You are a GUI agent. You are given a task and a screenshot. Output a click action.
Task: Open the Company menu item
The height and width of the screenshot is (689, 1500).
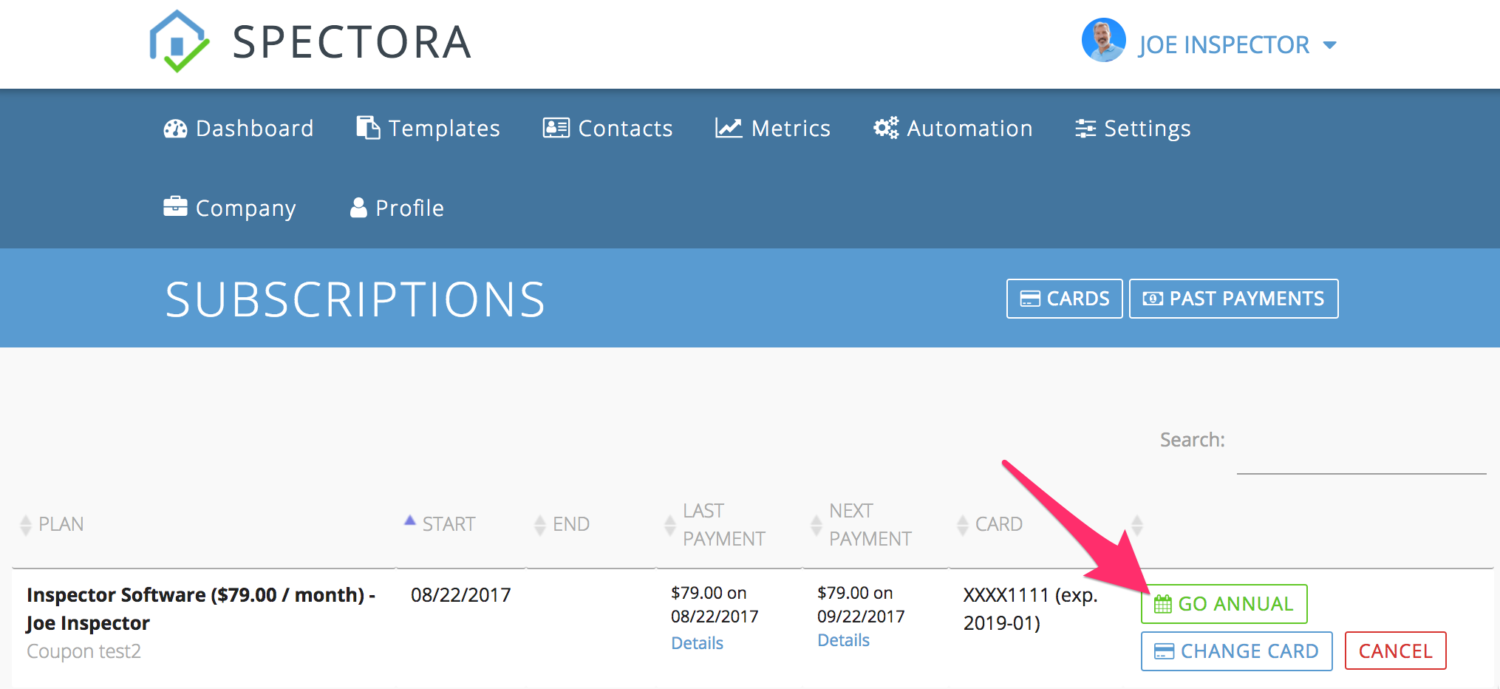(x=230, y=208)
